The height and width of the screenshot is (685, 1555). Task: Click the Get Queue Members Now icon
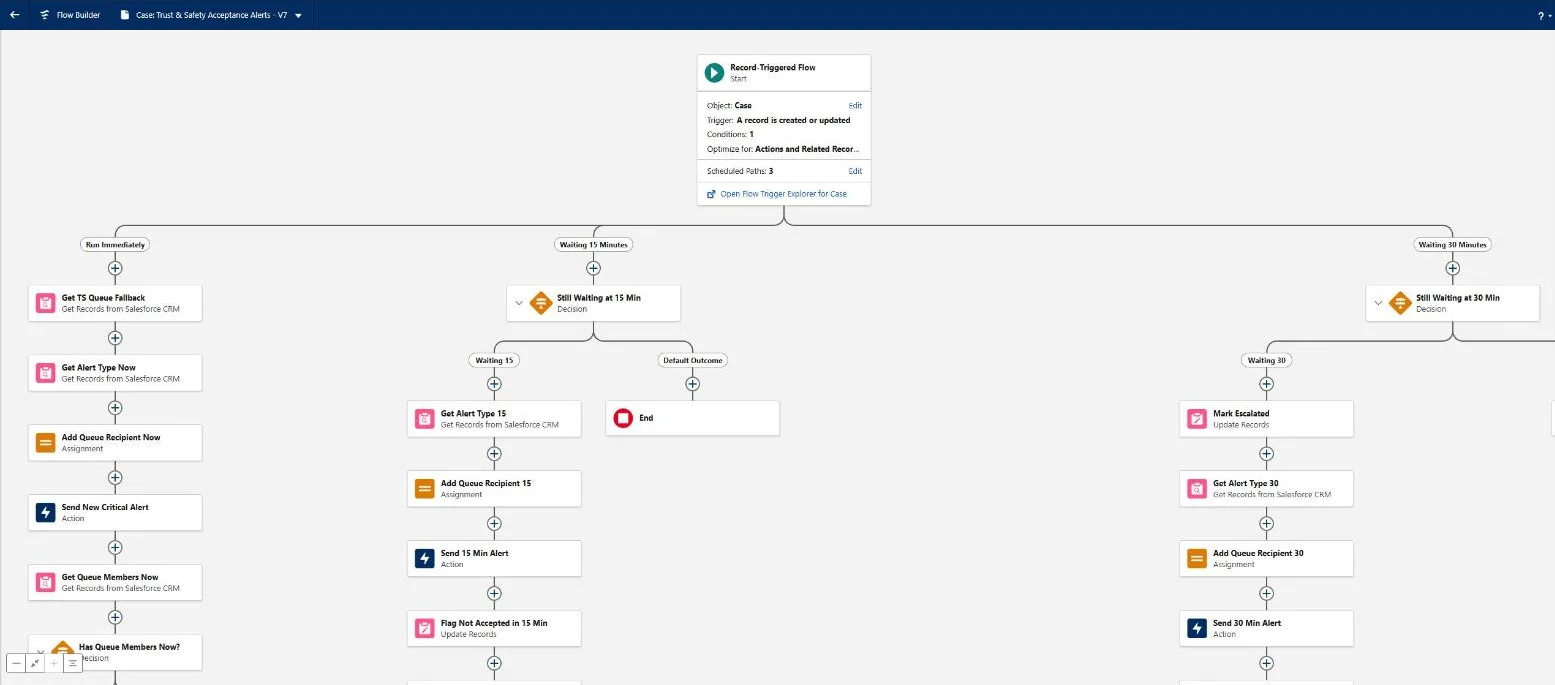[x=45, y=583]
